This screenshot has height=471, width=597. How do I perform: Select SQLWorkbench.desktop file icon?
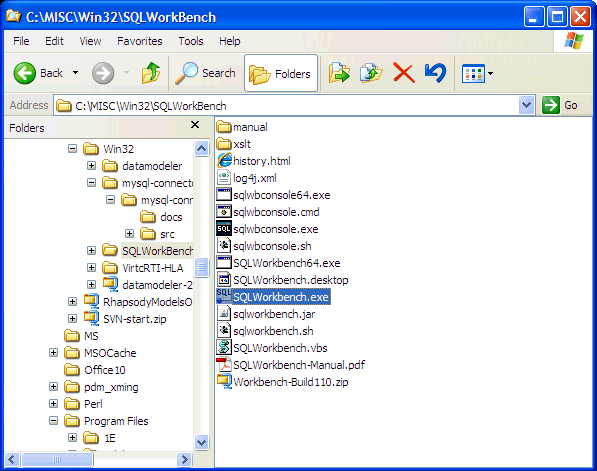(224, 279)
